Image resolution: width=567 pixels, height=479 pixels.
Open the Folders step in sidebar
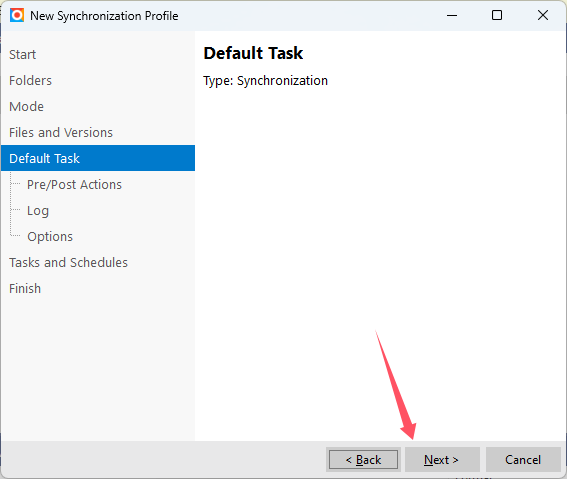click(30, 81)
